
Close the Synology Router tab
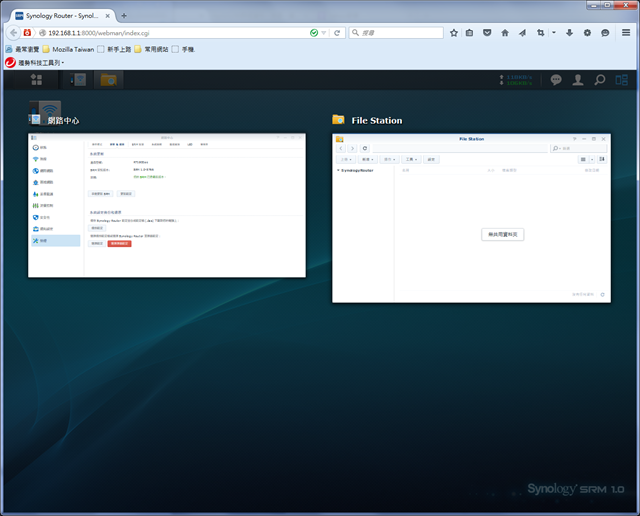pos(107,16)
